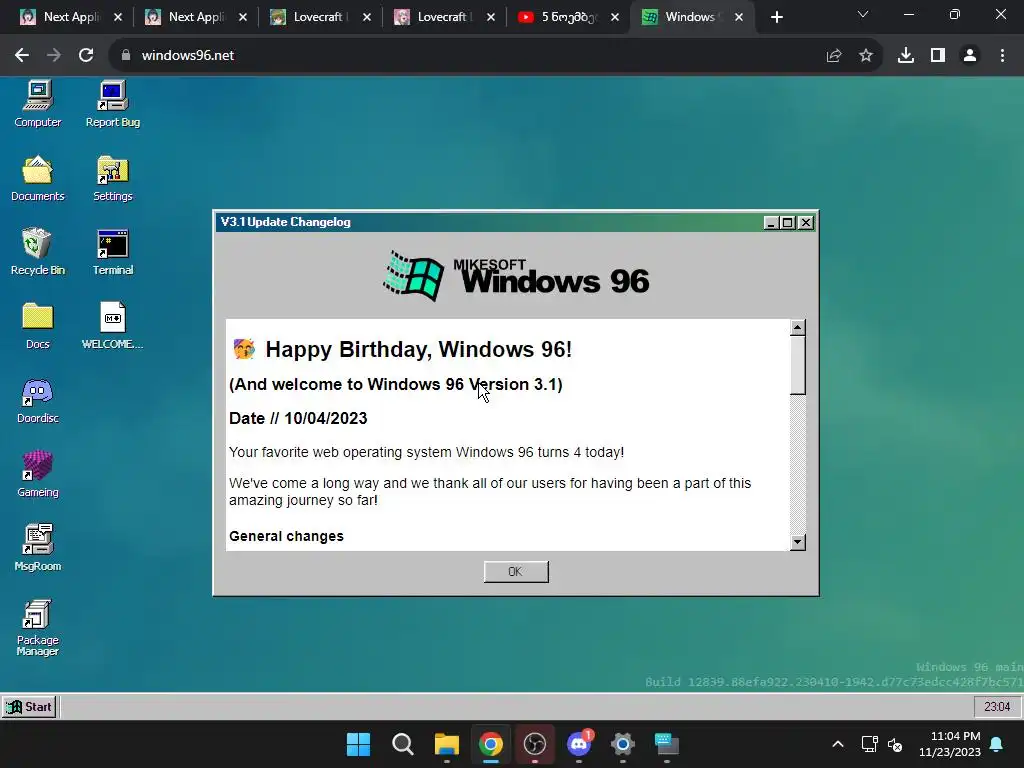
Task: Minimize the V3.1 Update Changelog window
Action: click(x=771, y=223)
